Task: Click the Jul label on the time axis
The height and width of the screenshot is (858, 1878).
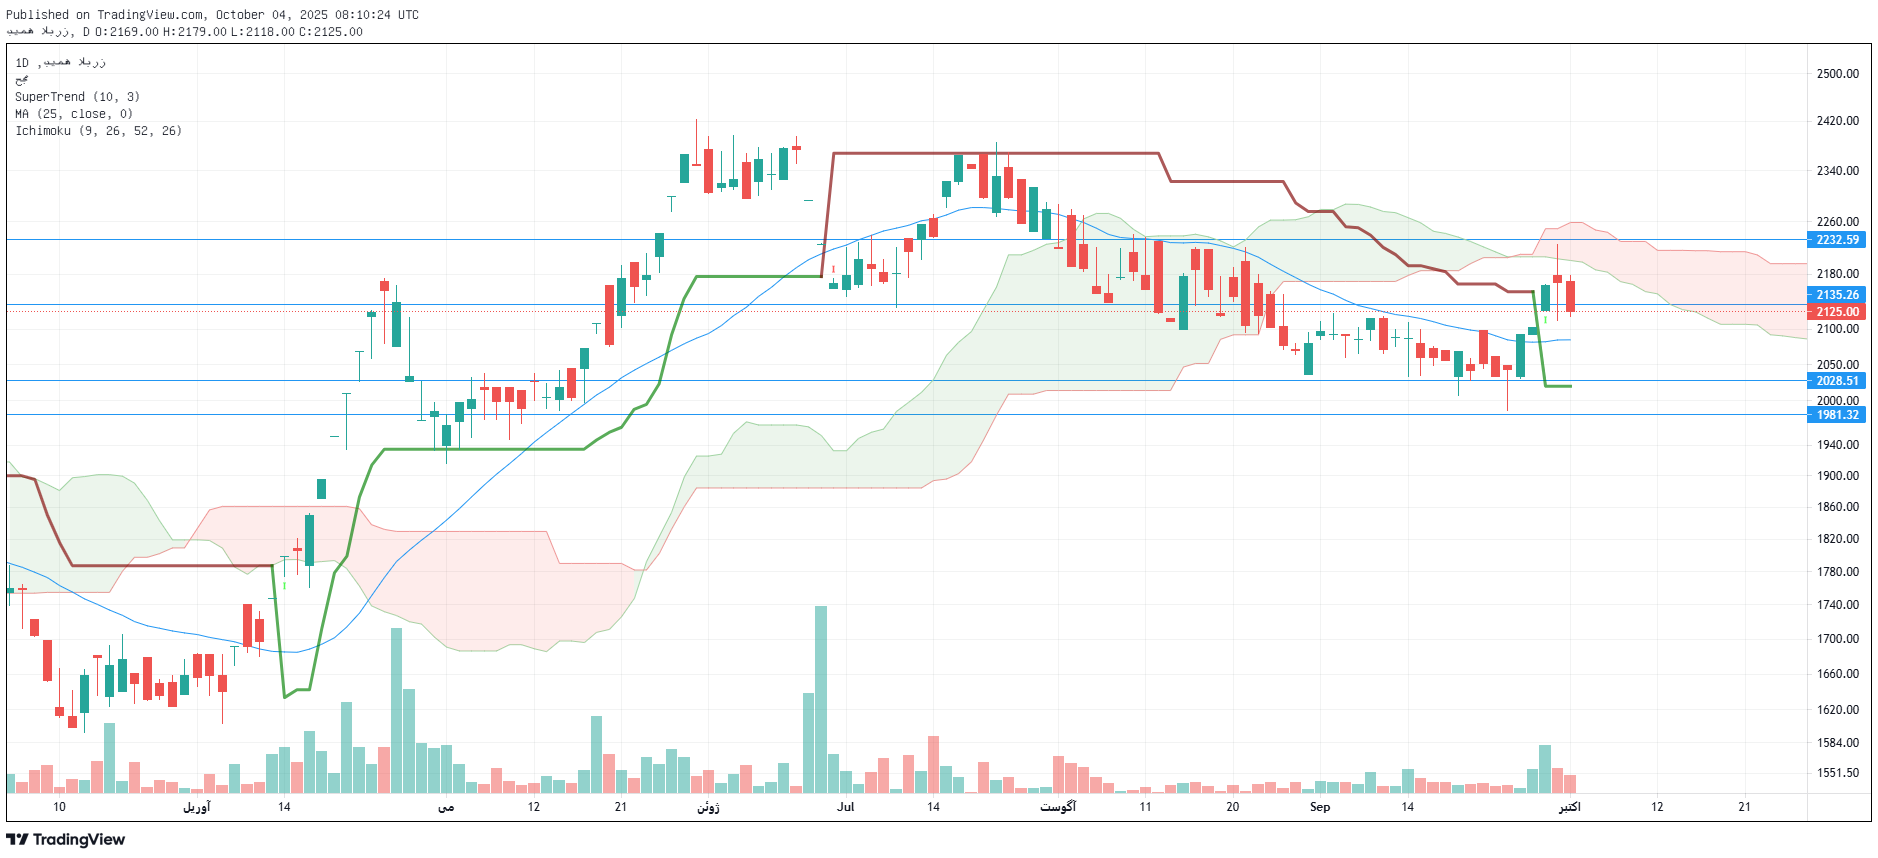Action: (x=845, y=807)
